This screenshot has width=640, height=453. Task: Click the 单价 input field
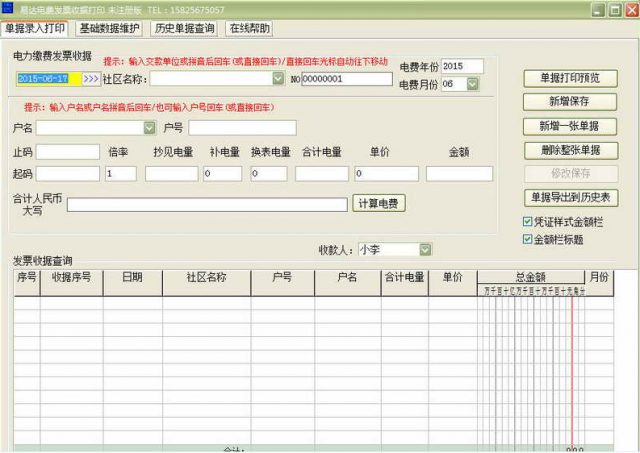click(387, 174)
